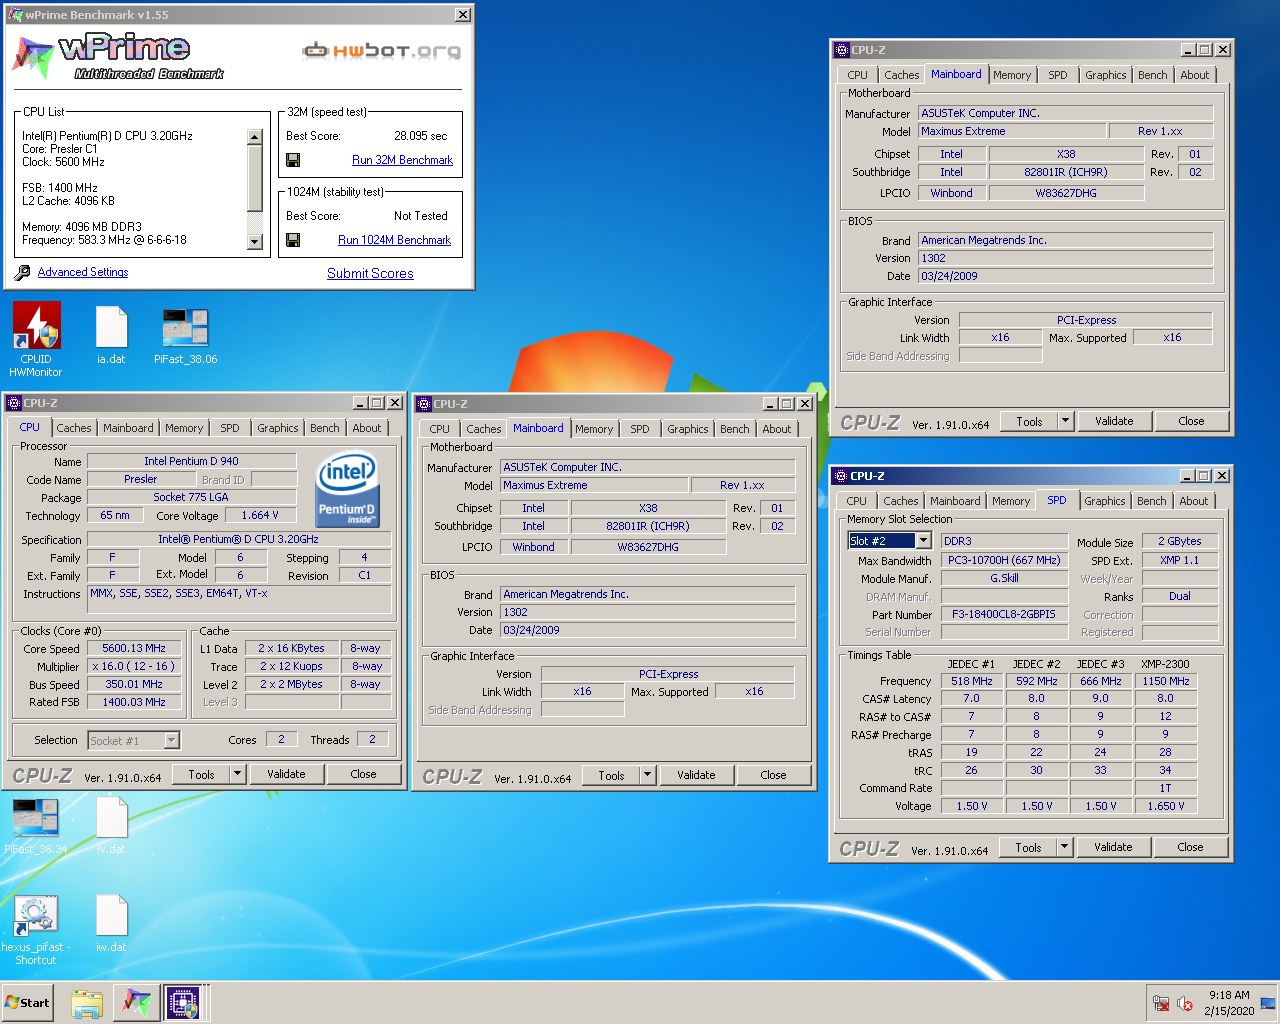1280x1024 pixels.
Task: Click Multiplier value x 16.0 (12 - 16)
Action: point(134,666)
